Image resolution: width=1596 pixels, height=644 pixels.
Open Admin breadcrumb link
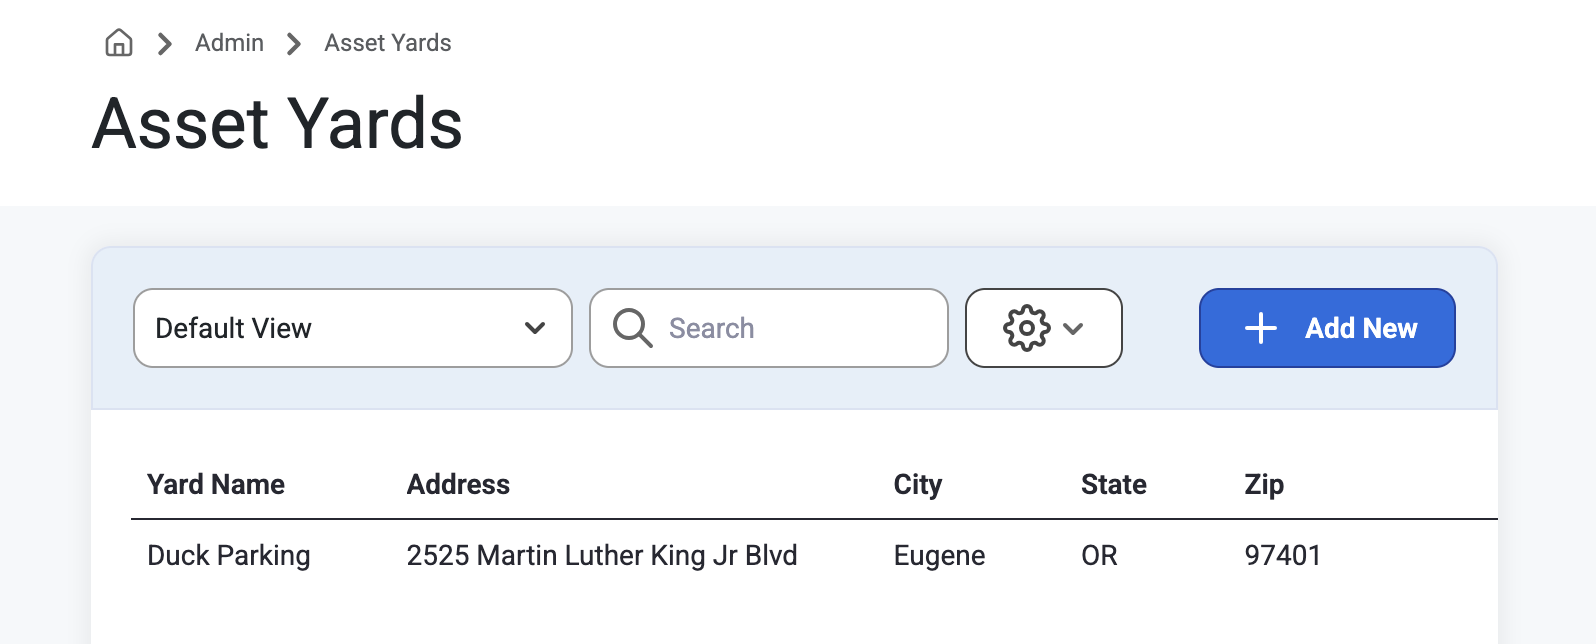point(229,43)
